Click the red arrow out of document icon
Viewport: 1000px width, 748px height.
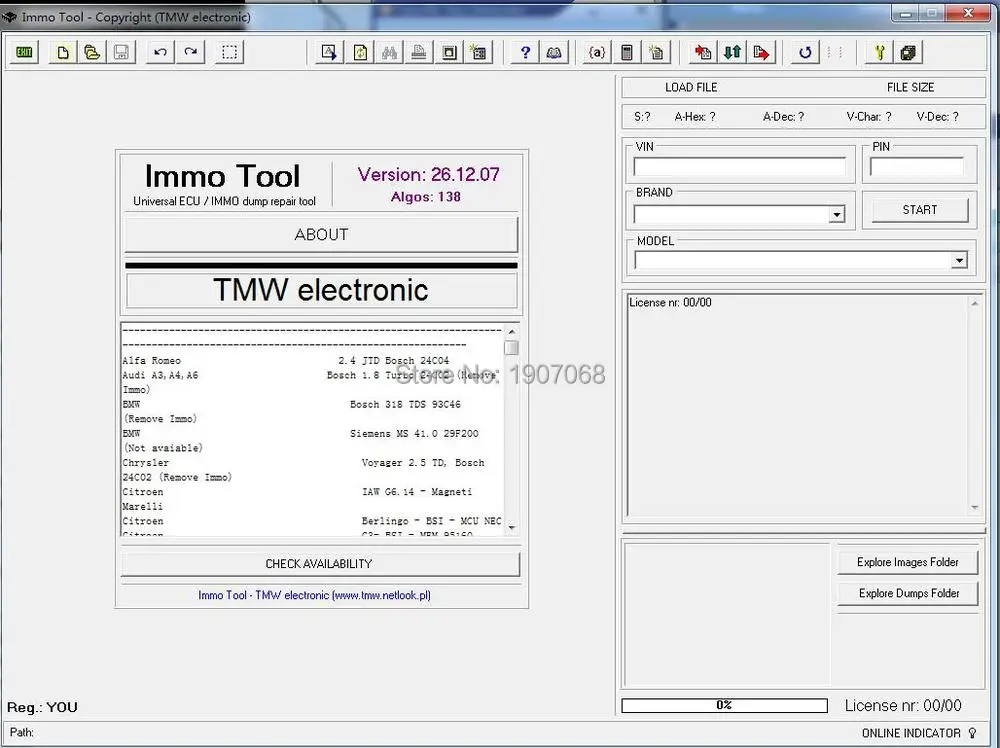pyautogui.click(x=762, y=52)
